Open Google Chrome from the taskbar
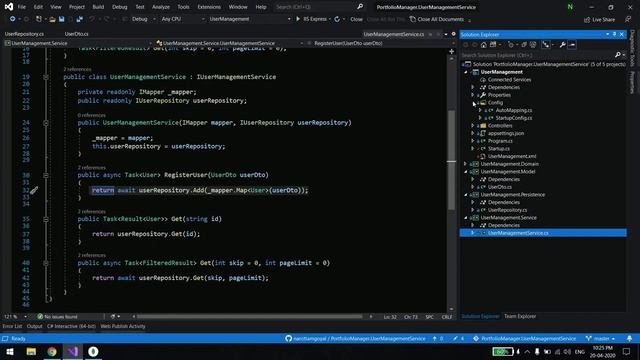This screenshot has width=640, height=360. 52,351
